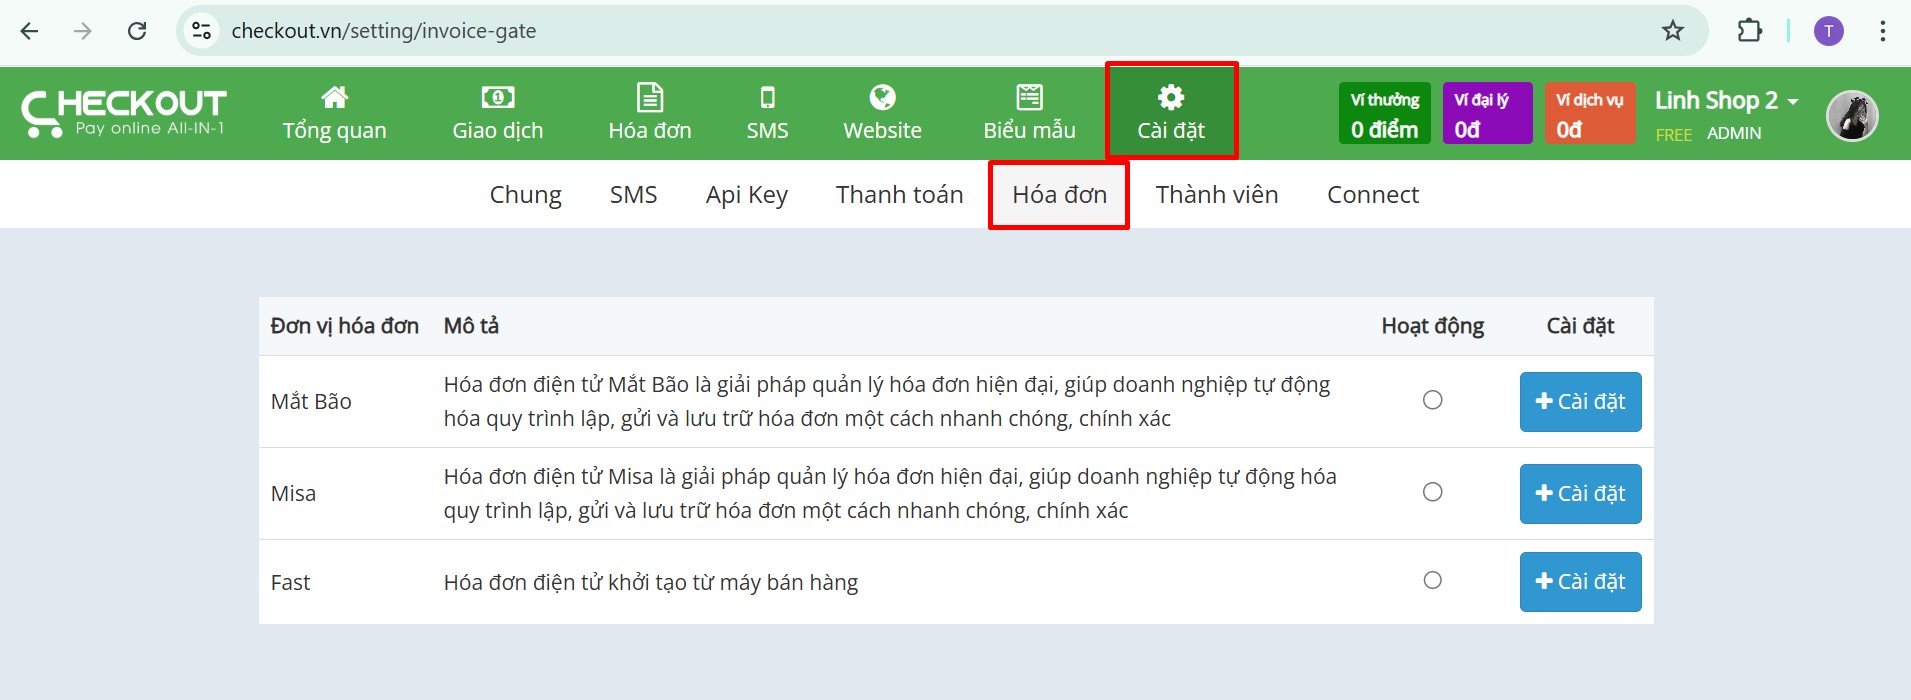The image size is (1911, 700).
Task: Open Ví đại lý wallet
Action: [x=1487, y=114]
